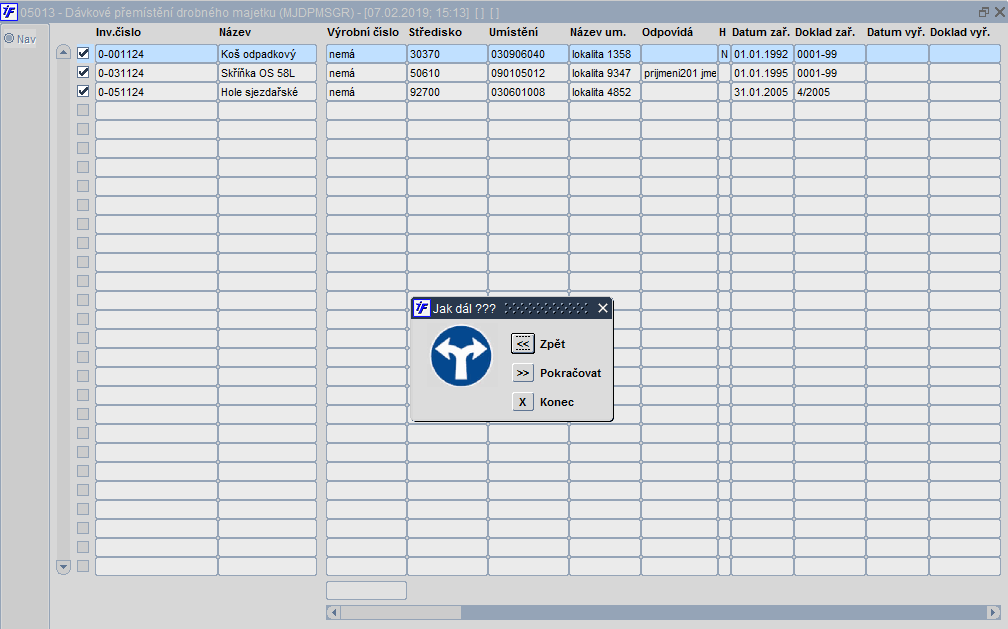Screen dimensions: 1008x629
Task: Click the X Konec button
Action: click(523, 402)
